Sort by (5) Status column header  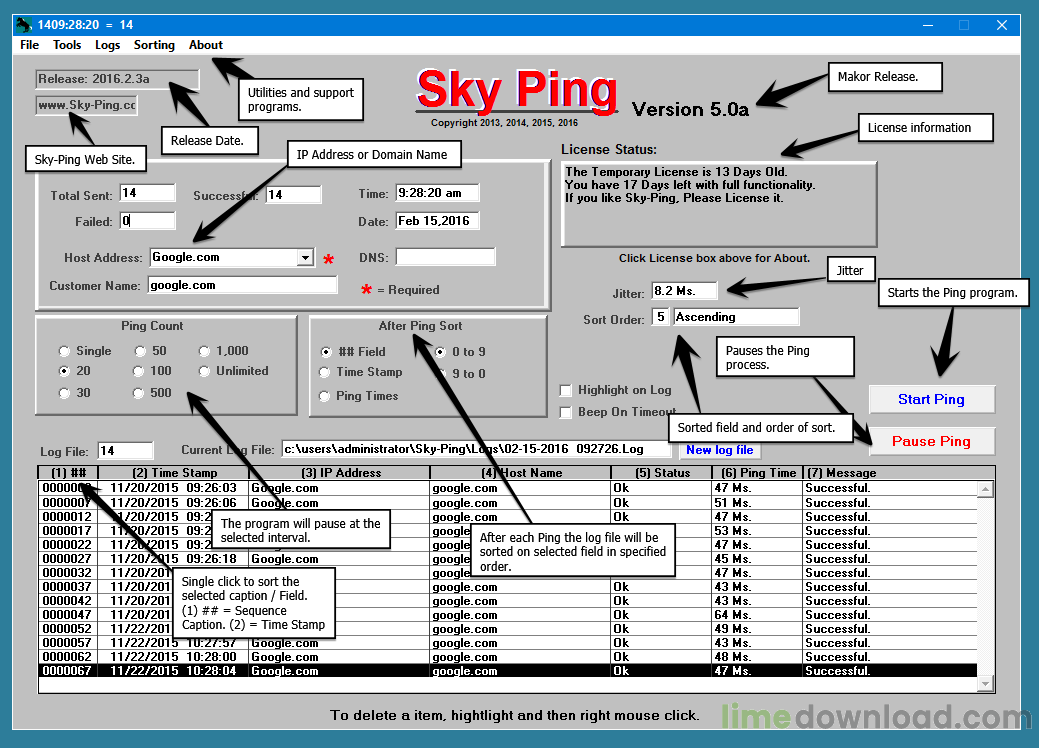[x=662, y=473]
